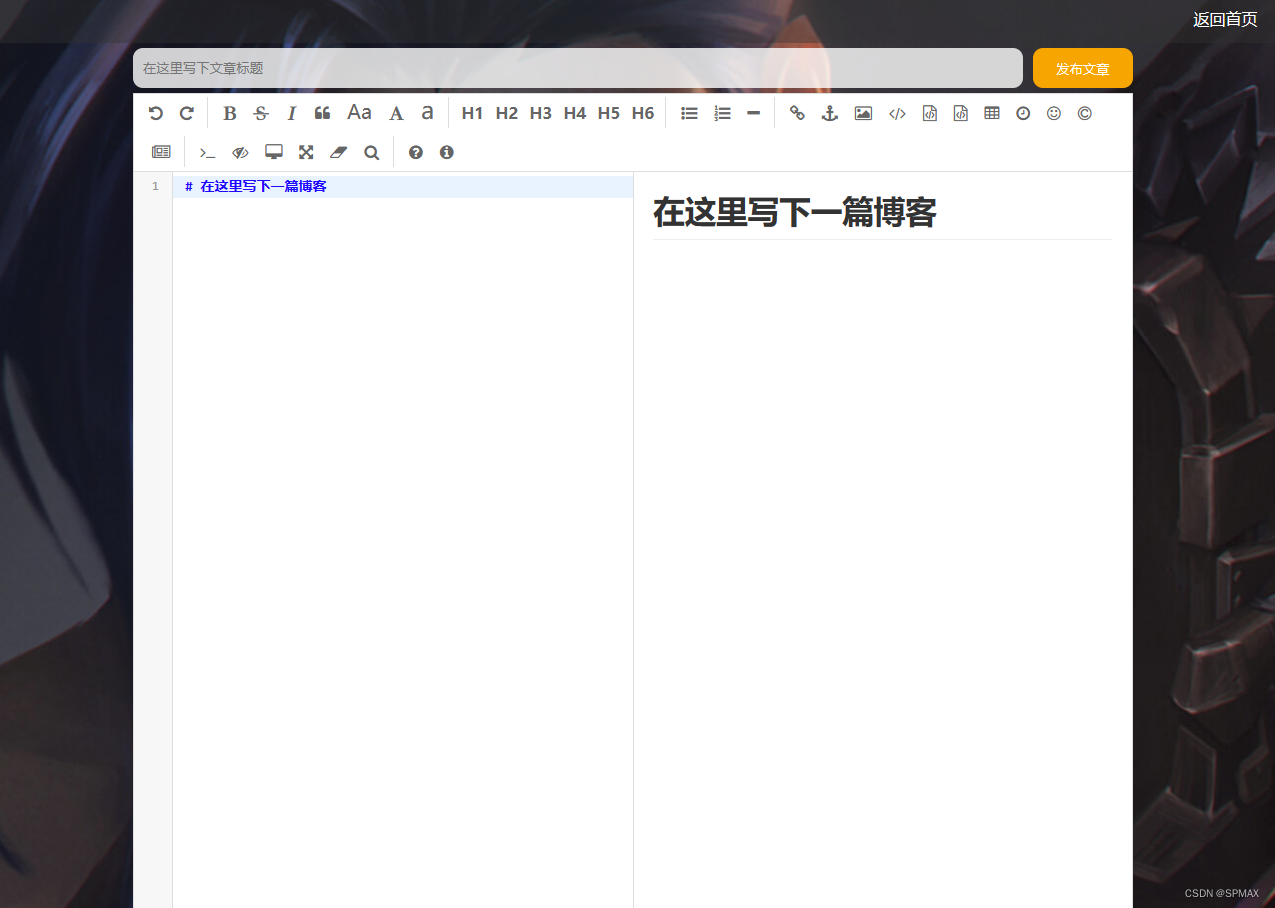Insert an H2 heading

(507, 113)
